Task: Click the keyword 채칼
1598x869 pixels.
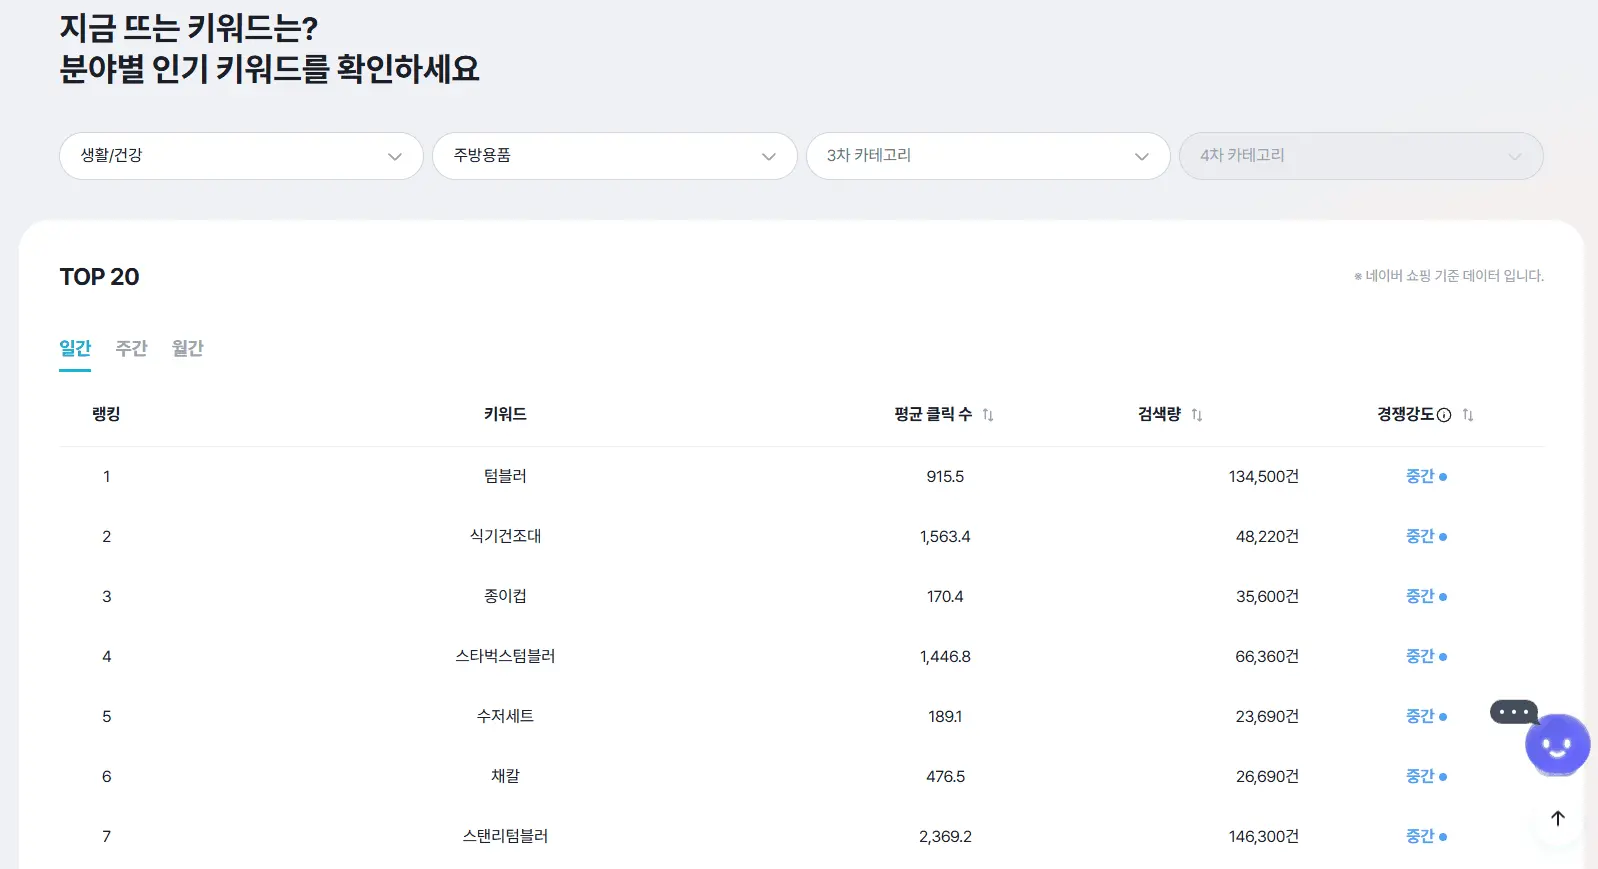Action: click(505, 776)
